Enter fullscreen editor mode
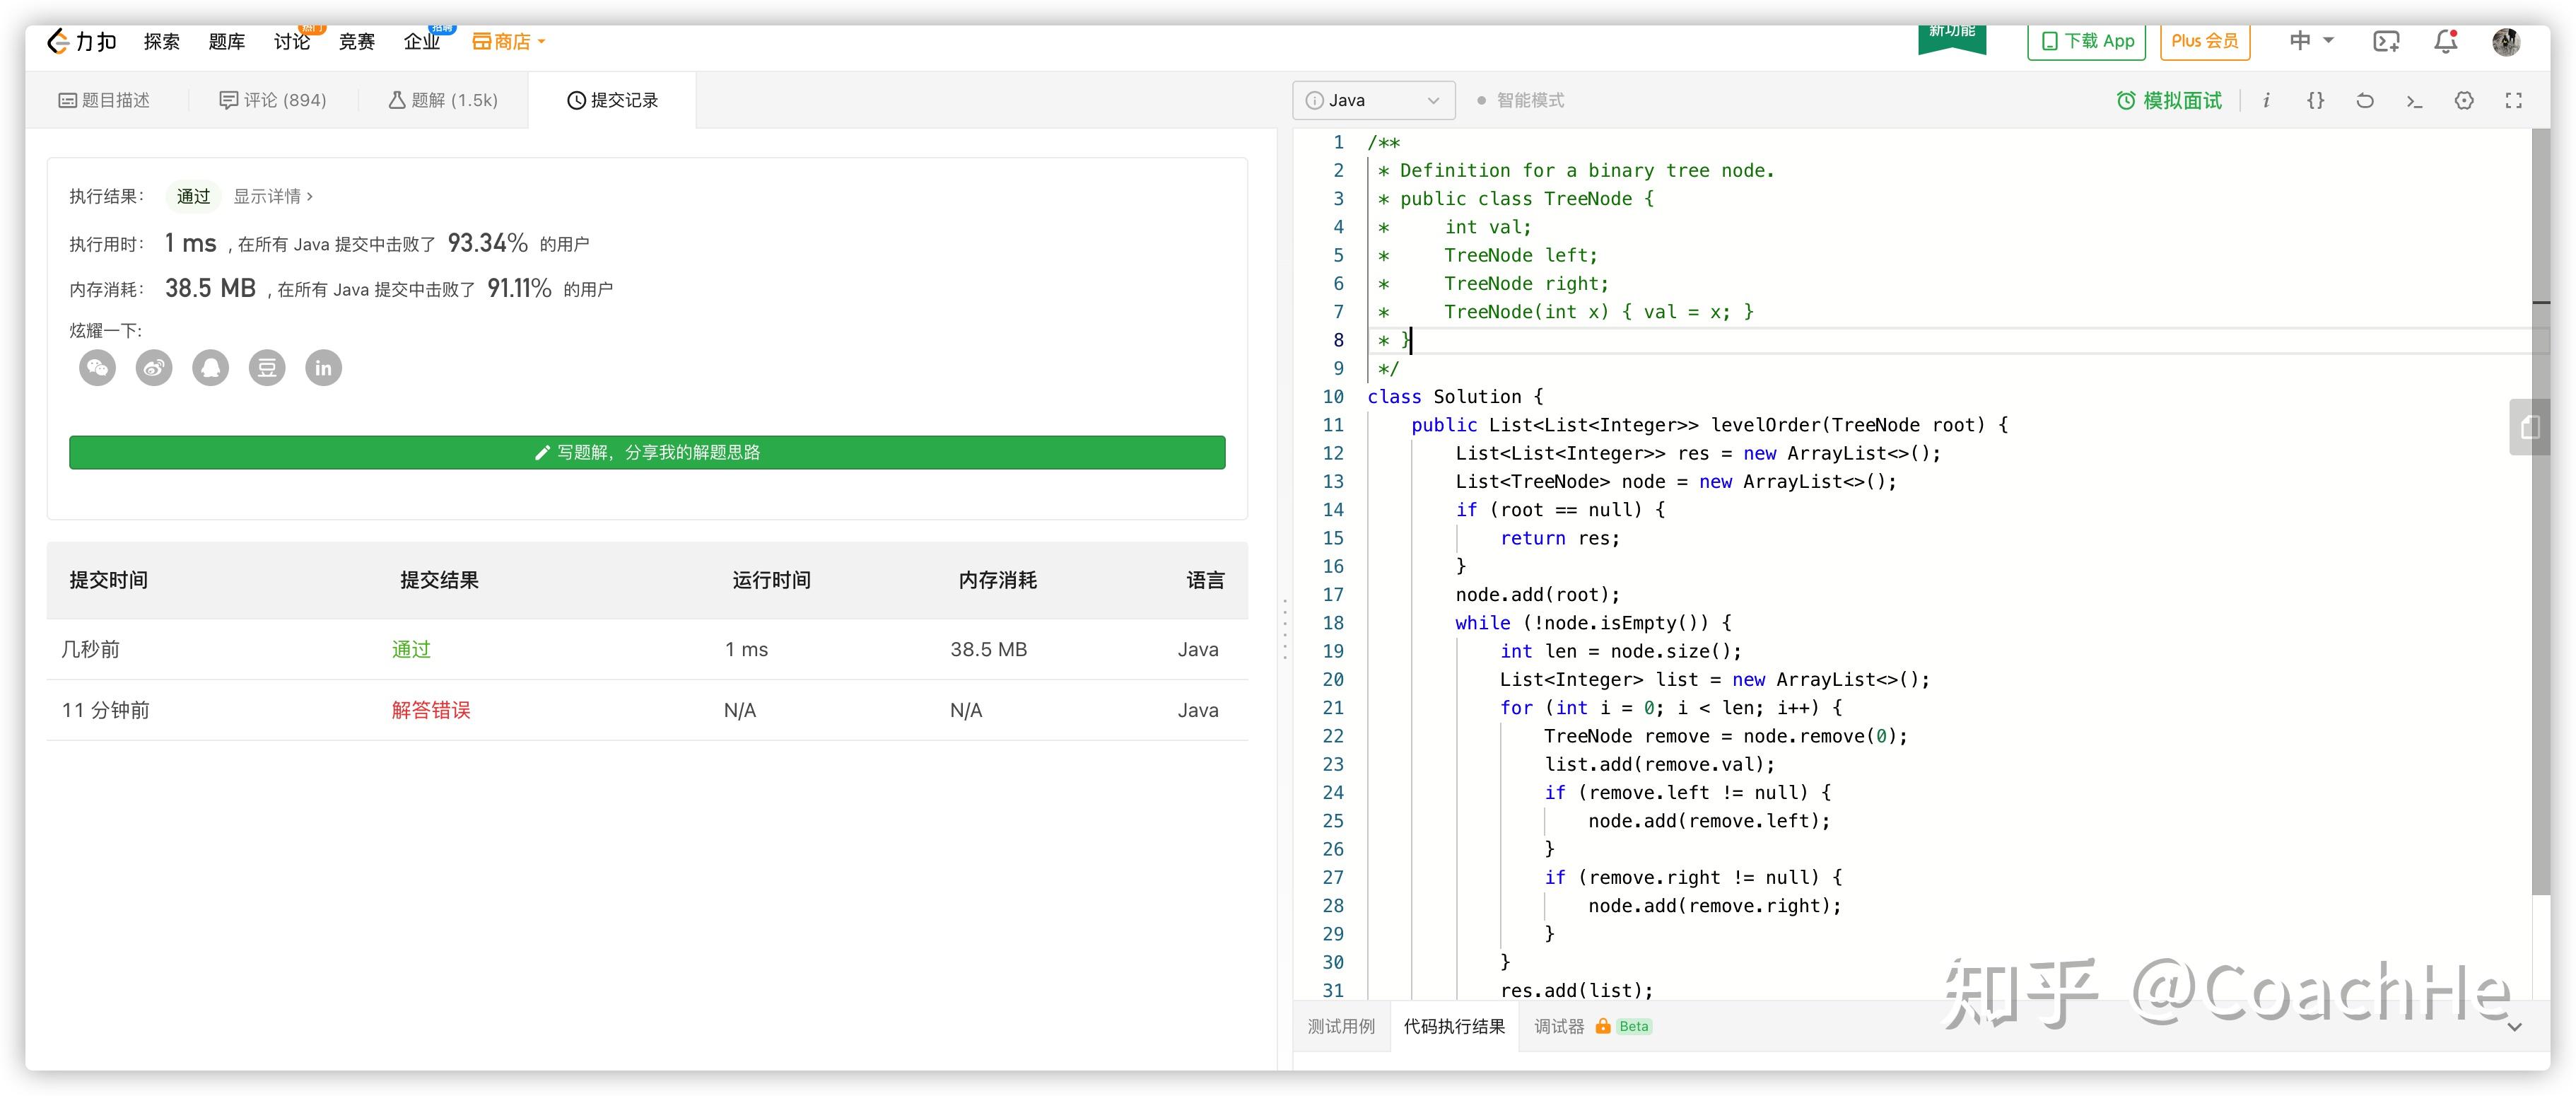 2513,100
